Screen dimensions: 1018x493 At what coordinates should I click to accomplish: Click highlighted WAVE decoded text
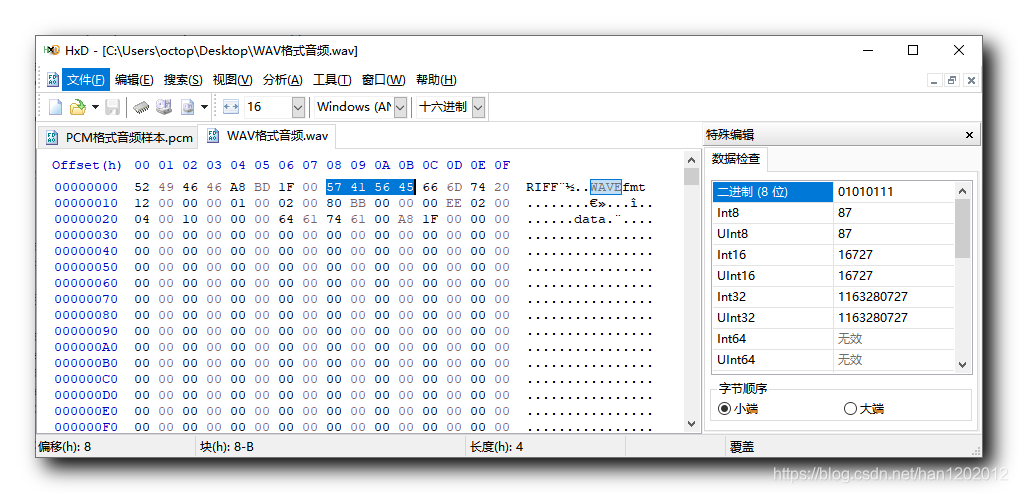point(606,187)
